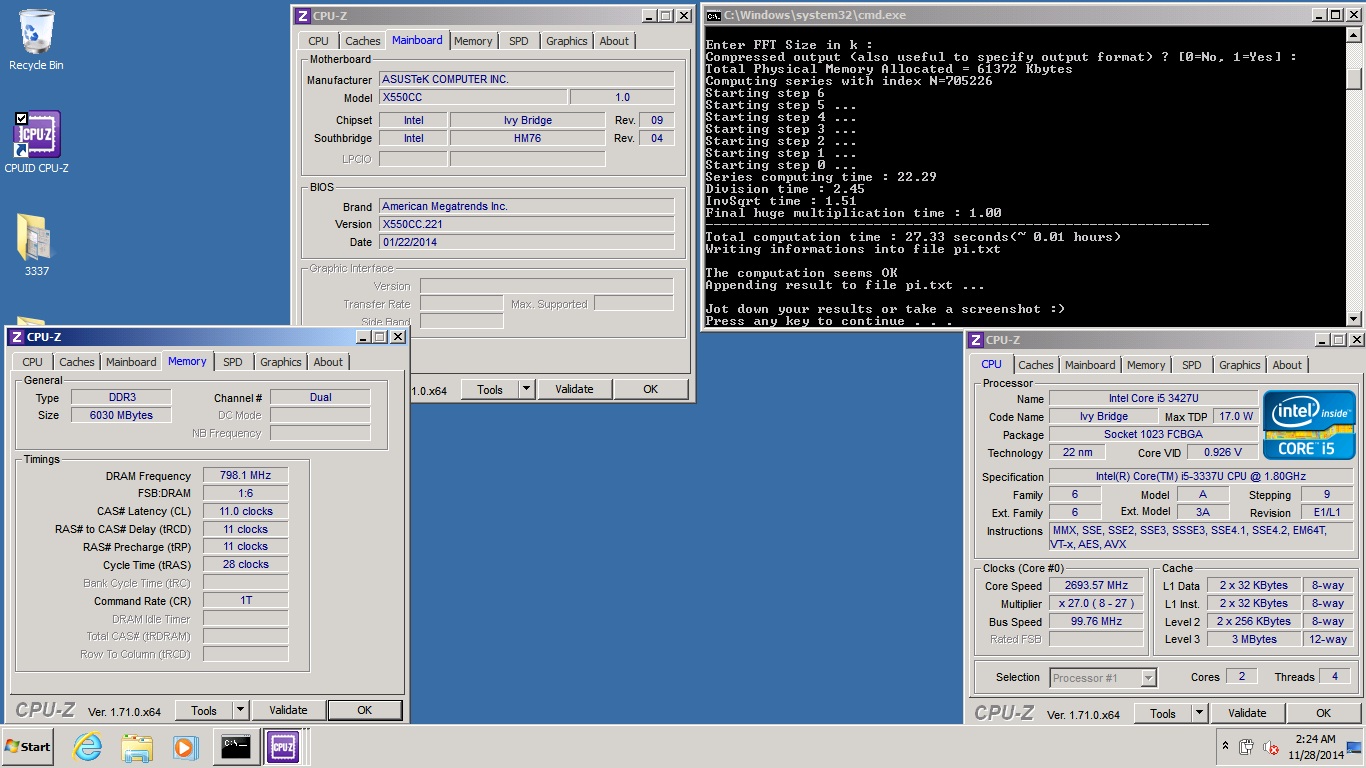Switch to Caches tab in Memory window

click(x=77, y=362)
